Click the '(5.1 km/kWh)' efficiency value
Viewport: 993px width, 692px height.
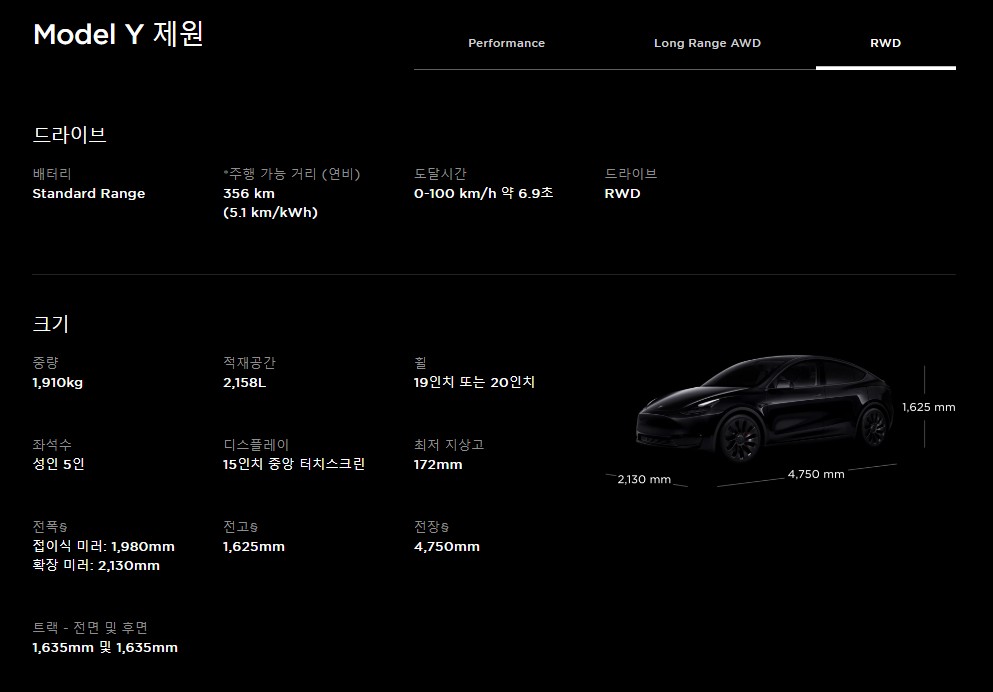[x=270, y=213]
